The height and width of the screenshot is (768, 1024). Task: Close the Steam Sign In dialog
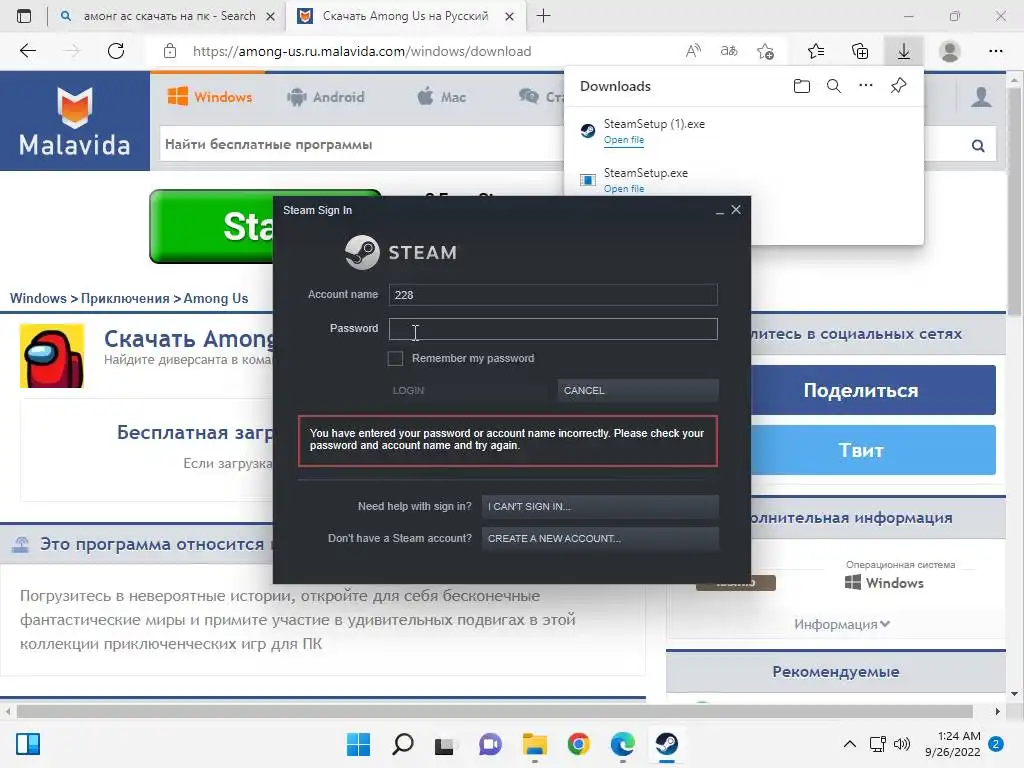(x=736, y=210)
